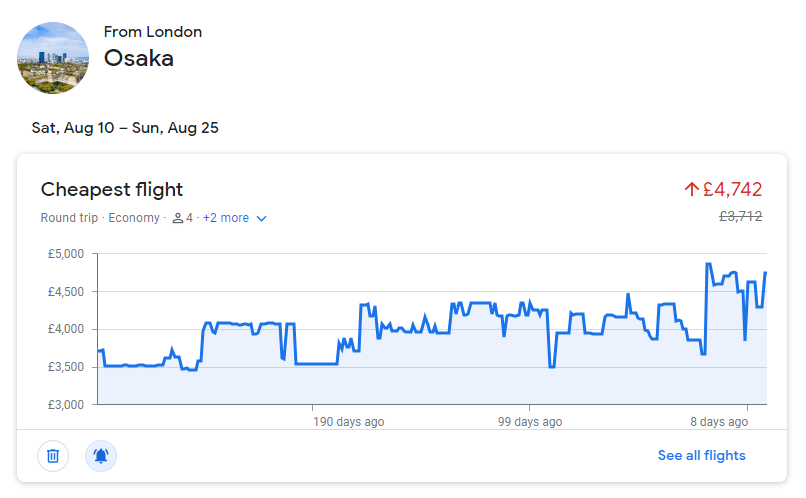The width and height of the screenshot is (806, 498).
Task: Open the Osaka city thumbnail
Action: click(53, 58)
